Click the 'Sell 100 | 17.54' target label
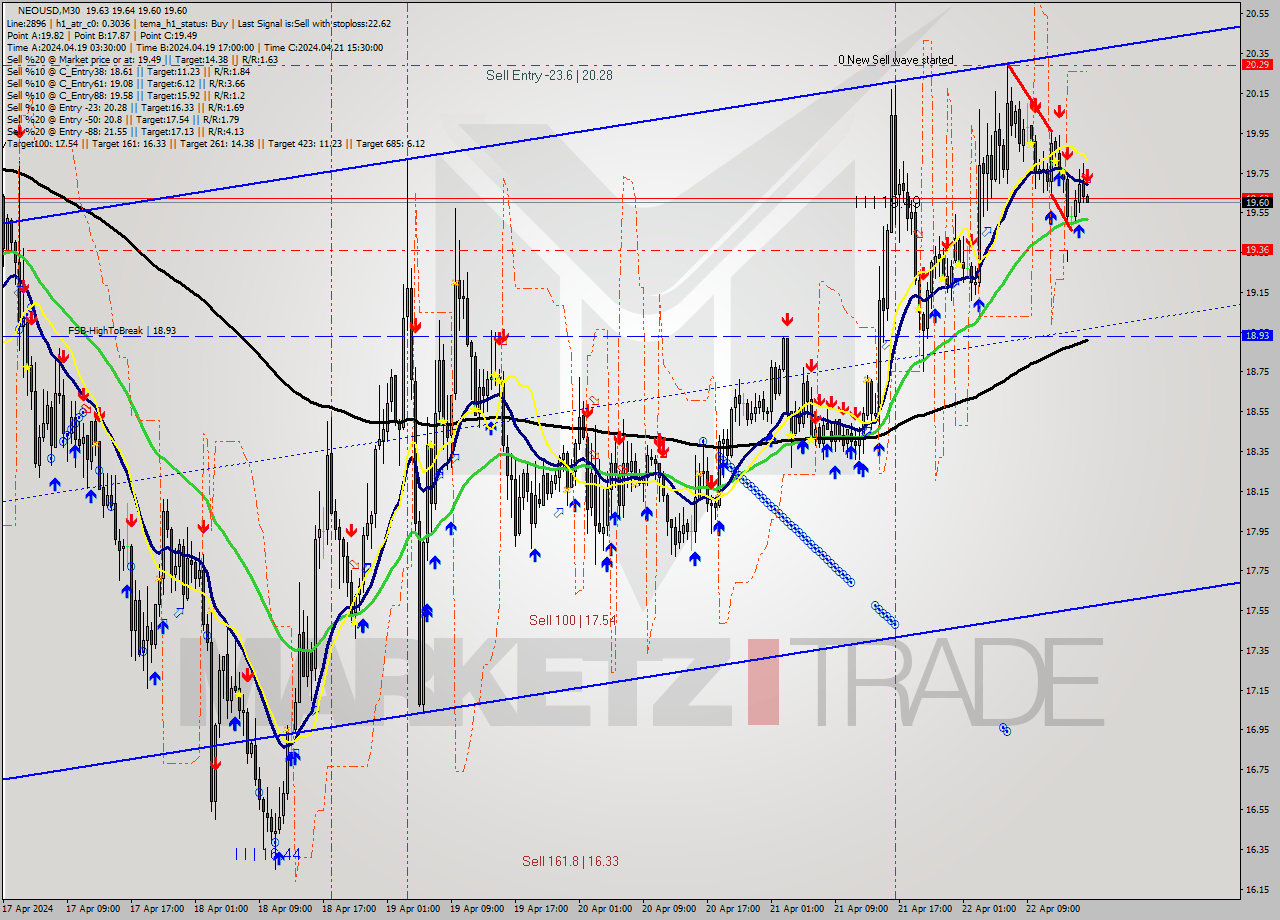1280x920 pixels. coord(572,620)
